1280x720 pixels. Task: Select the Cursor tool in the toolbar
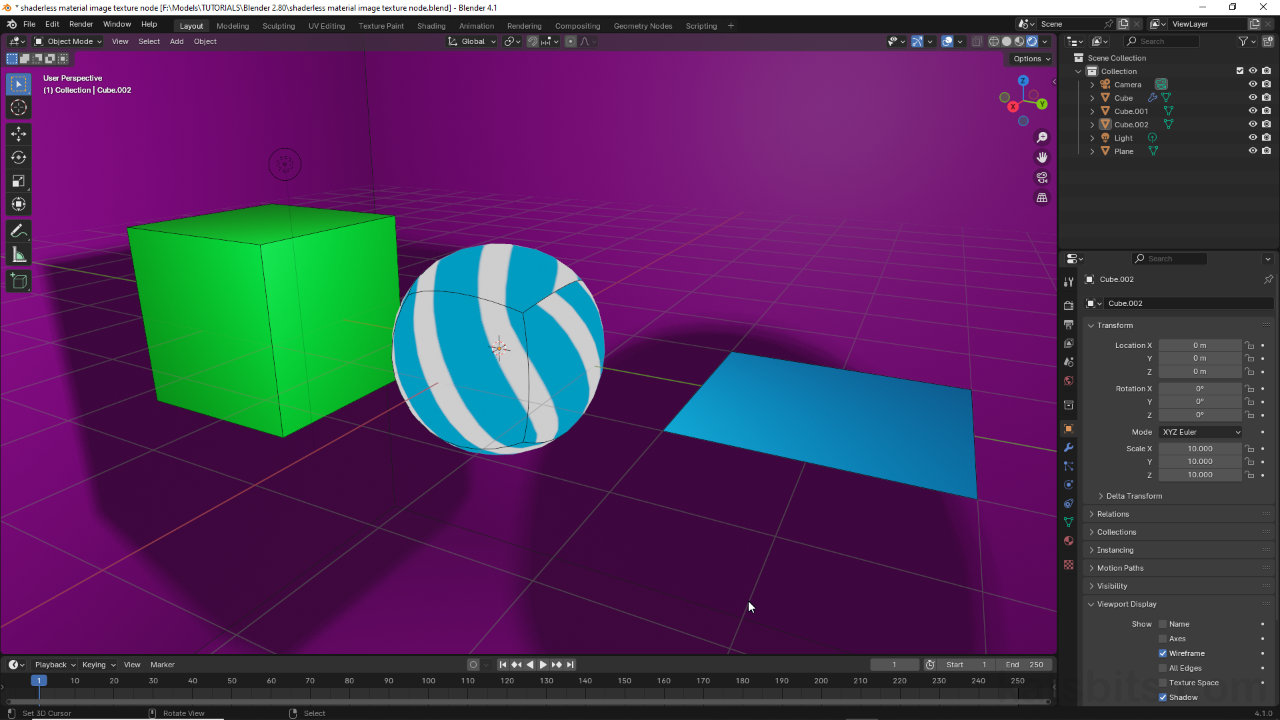pyautogui.click(x=18, y=108)
